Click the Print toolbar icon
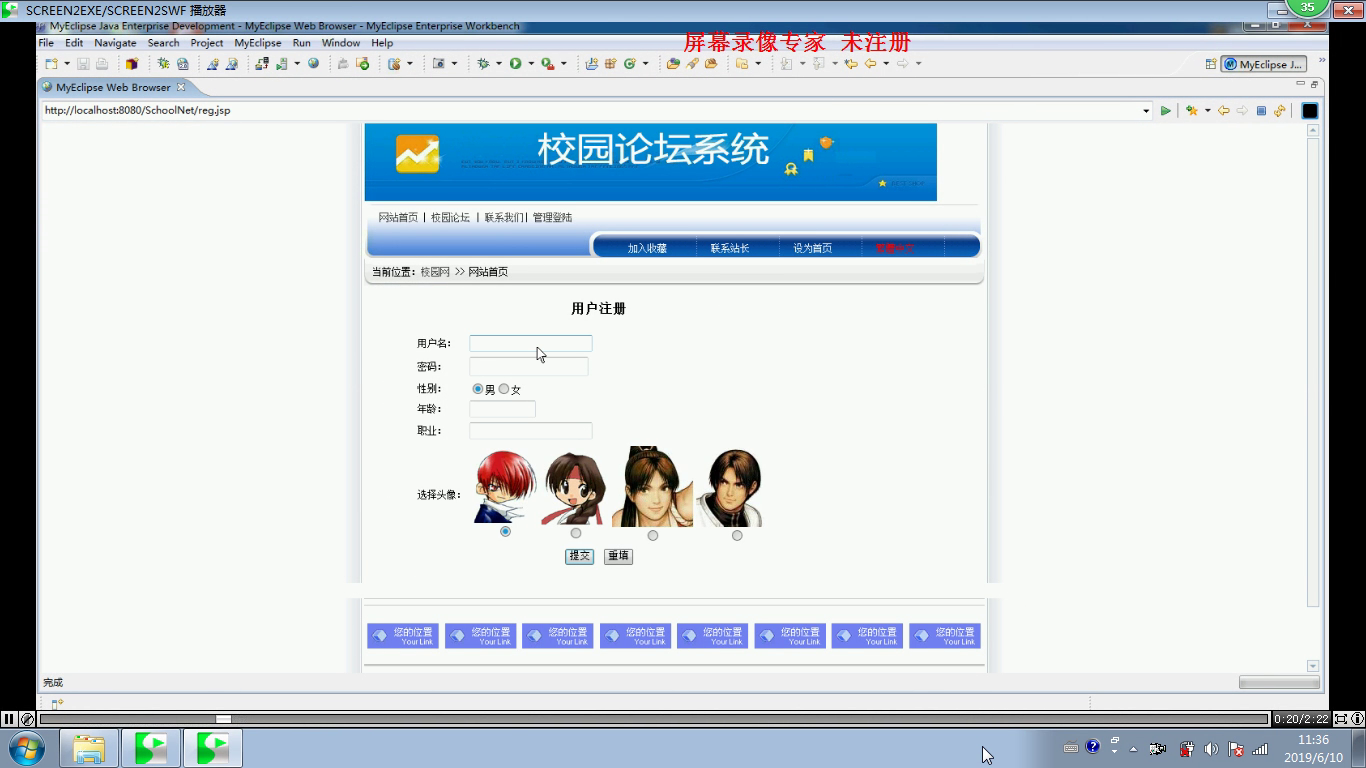 point(102,63)
